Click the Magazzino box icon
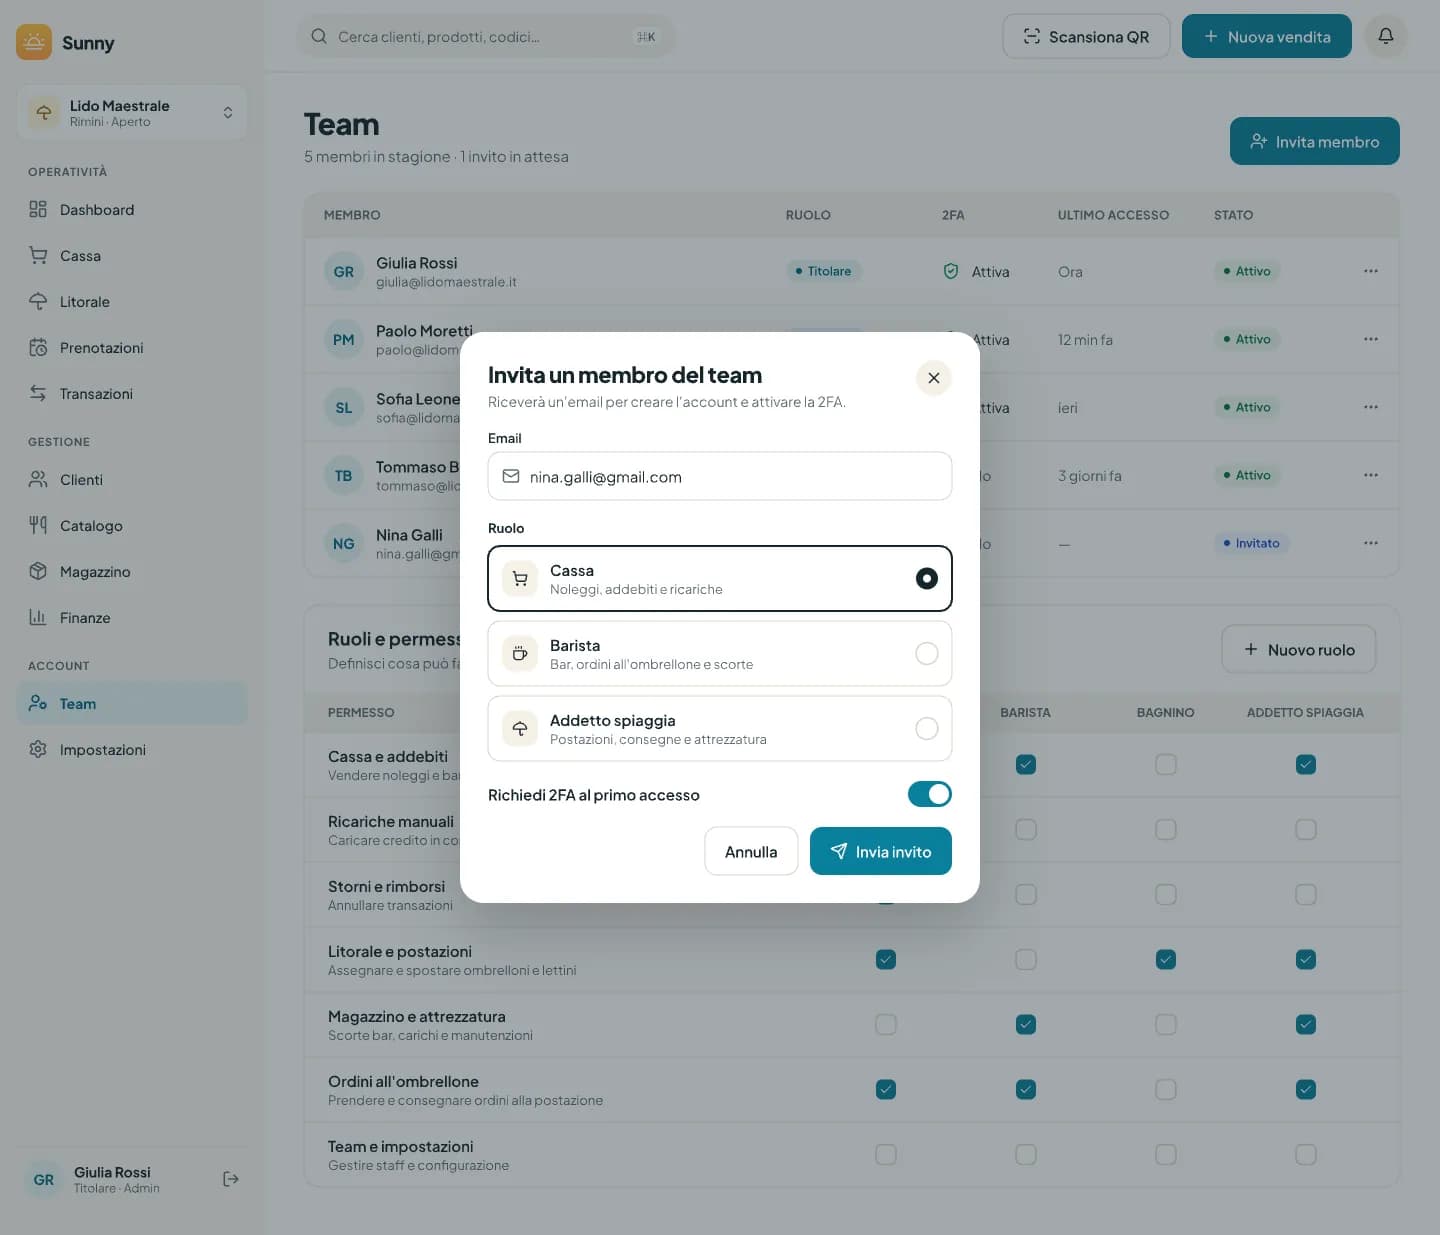This screenshot has height=1235, width=1440. pyautogui.click(x=38, y=571)
